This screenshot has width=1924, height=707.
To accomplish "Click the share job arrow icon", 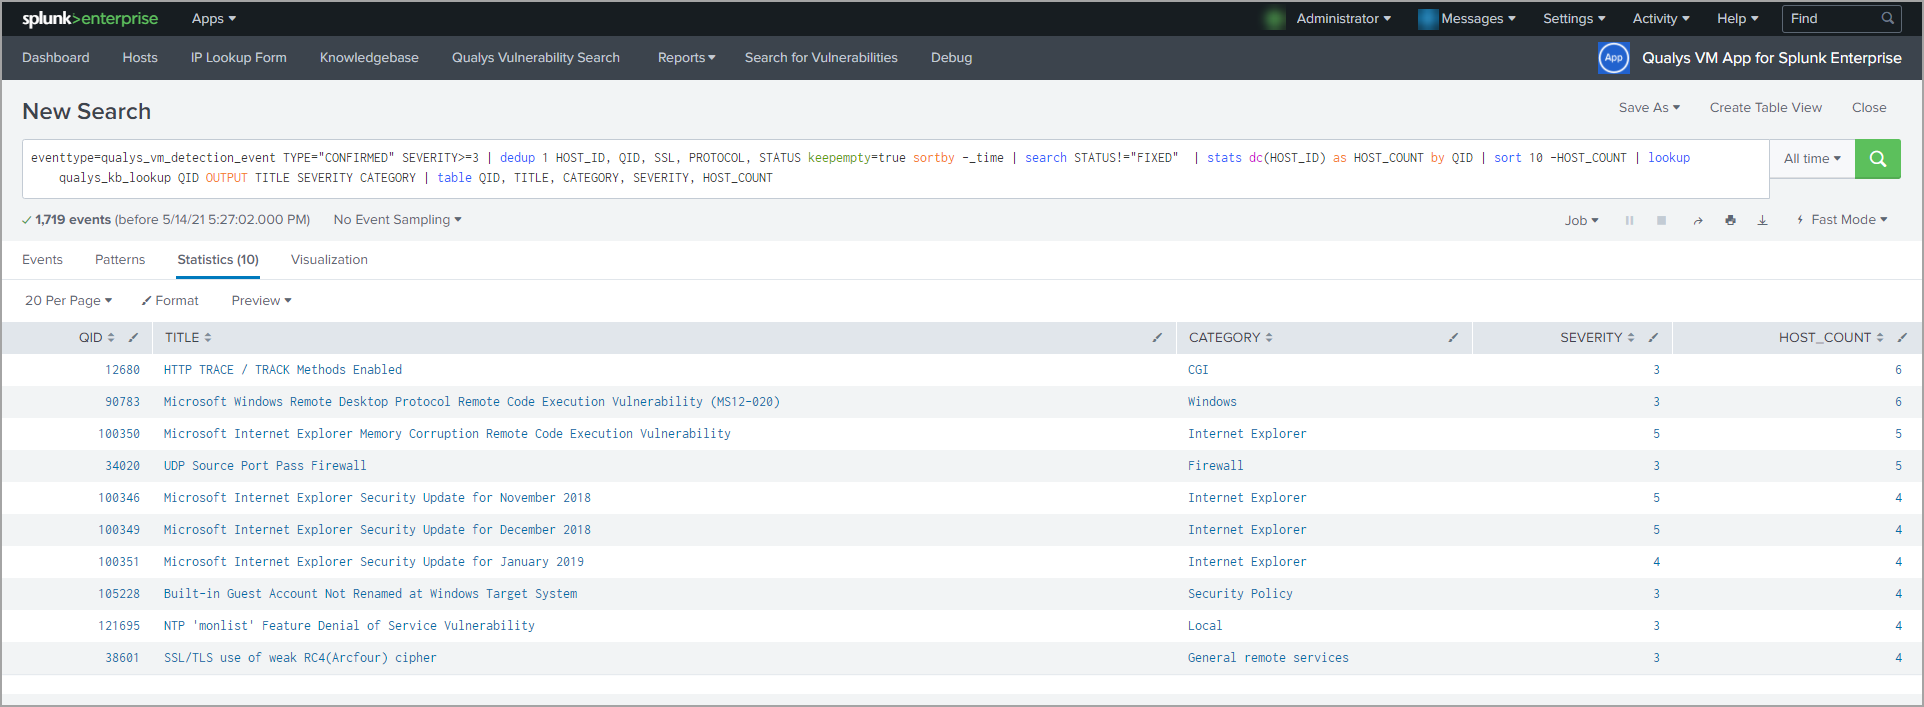I will 1697,221.
